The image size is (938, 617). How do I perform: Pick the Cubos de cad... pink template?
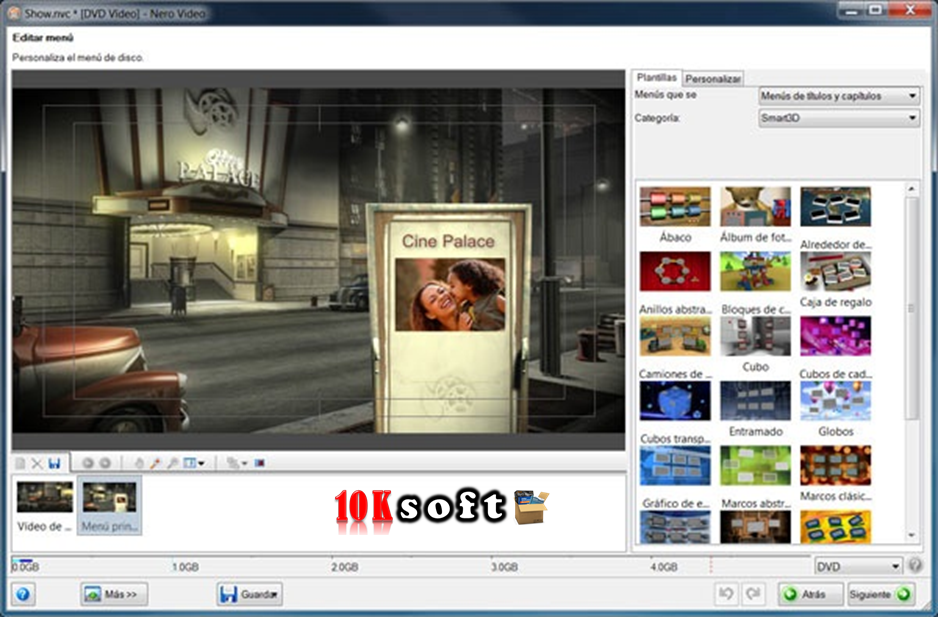[835, 336]
